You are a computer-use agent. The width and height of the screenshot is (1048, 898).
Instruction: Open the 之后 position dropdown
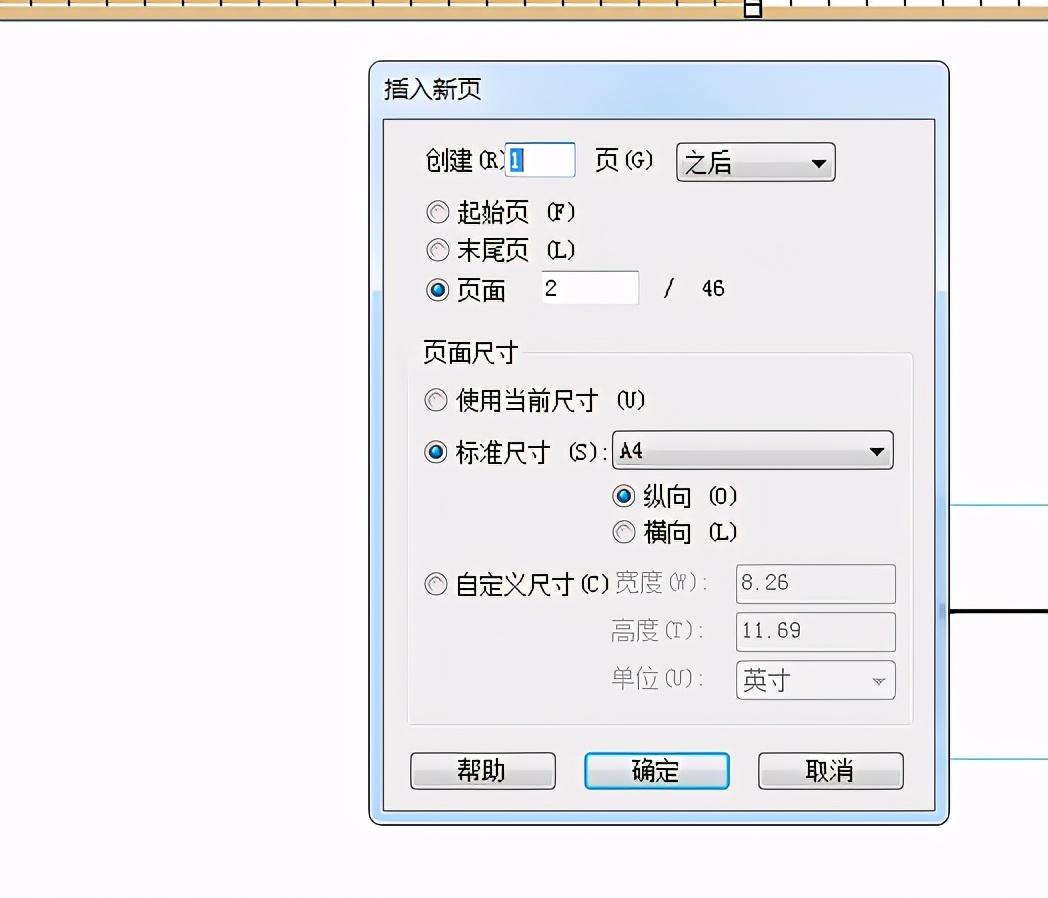[755, 162]
